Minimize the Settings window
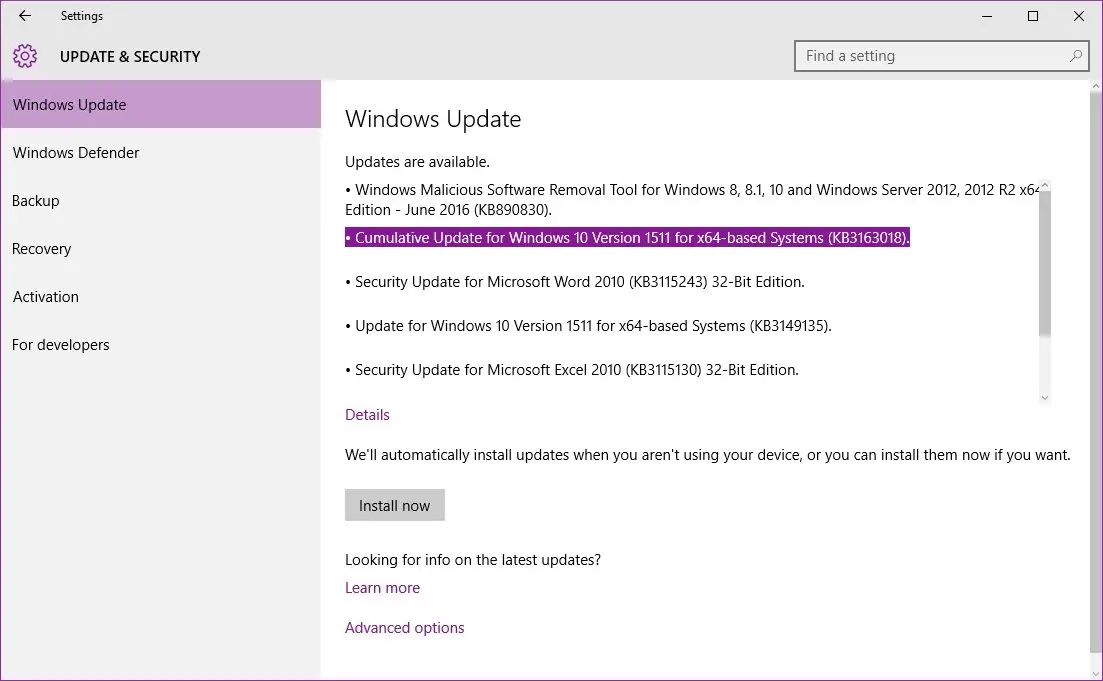Viewport: 1103px width, 681px height. [987, 15]
